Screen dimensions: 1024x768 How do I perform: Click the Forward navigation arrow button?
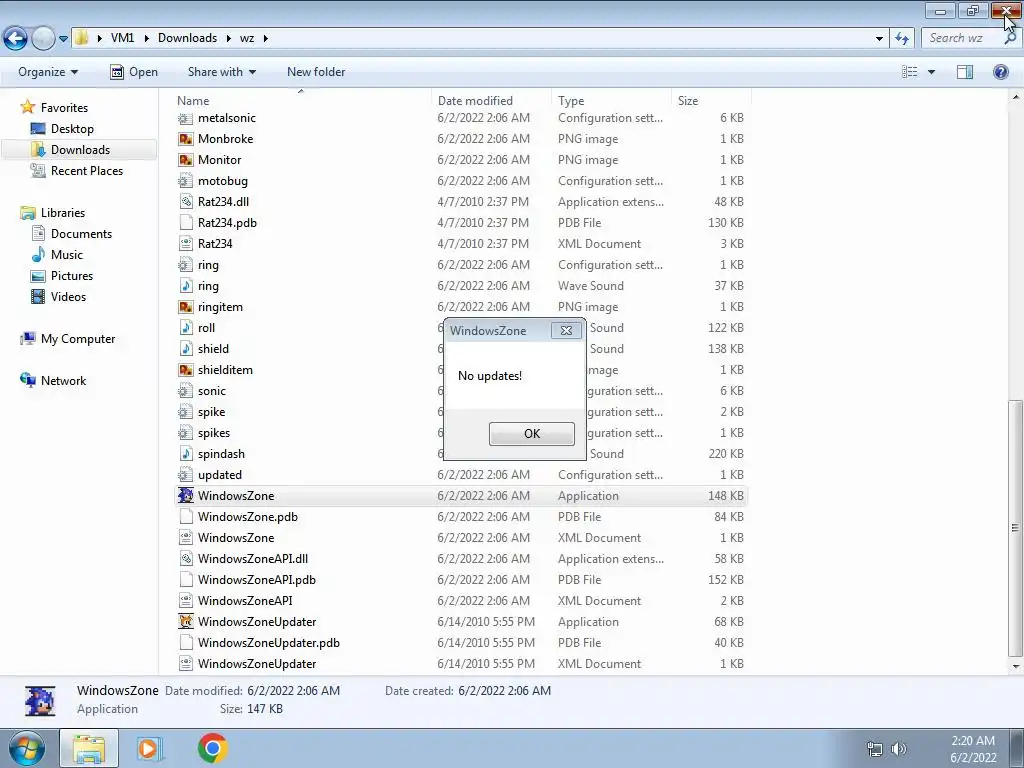coord(43,39)
